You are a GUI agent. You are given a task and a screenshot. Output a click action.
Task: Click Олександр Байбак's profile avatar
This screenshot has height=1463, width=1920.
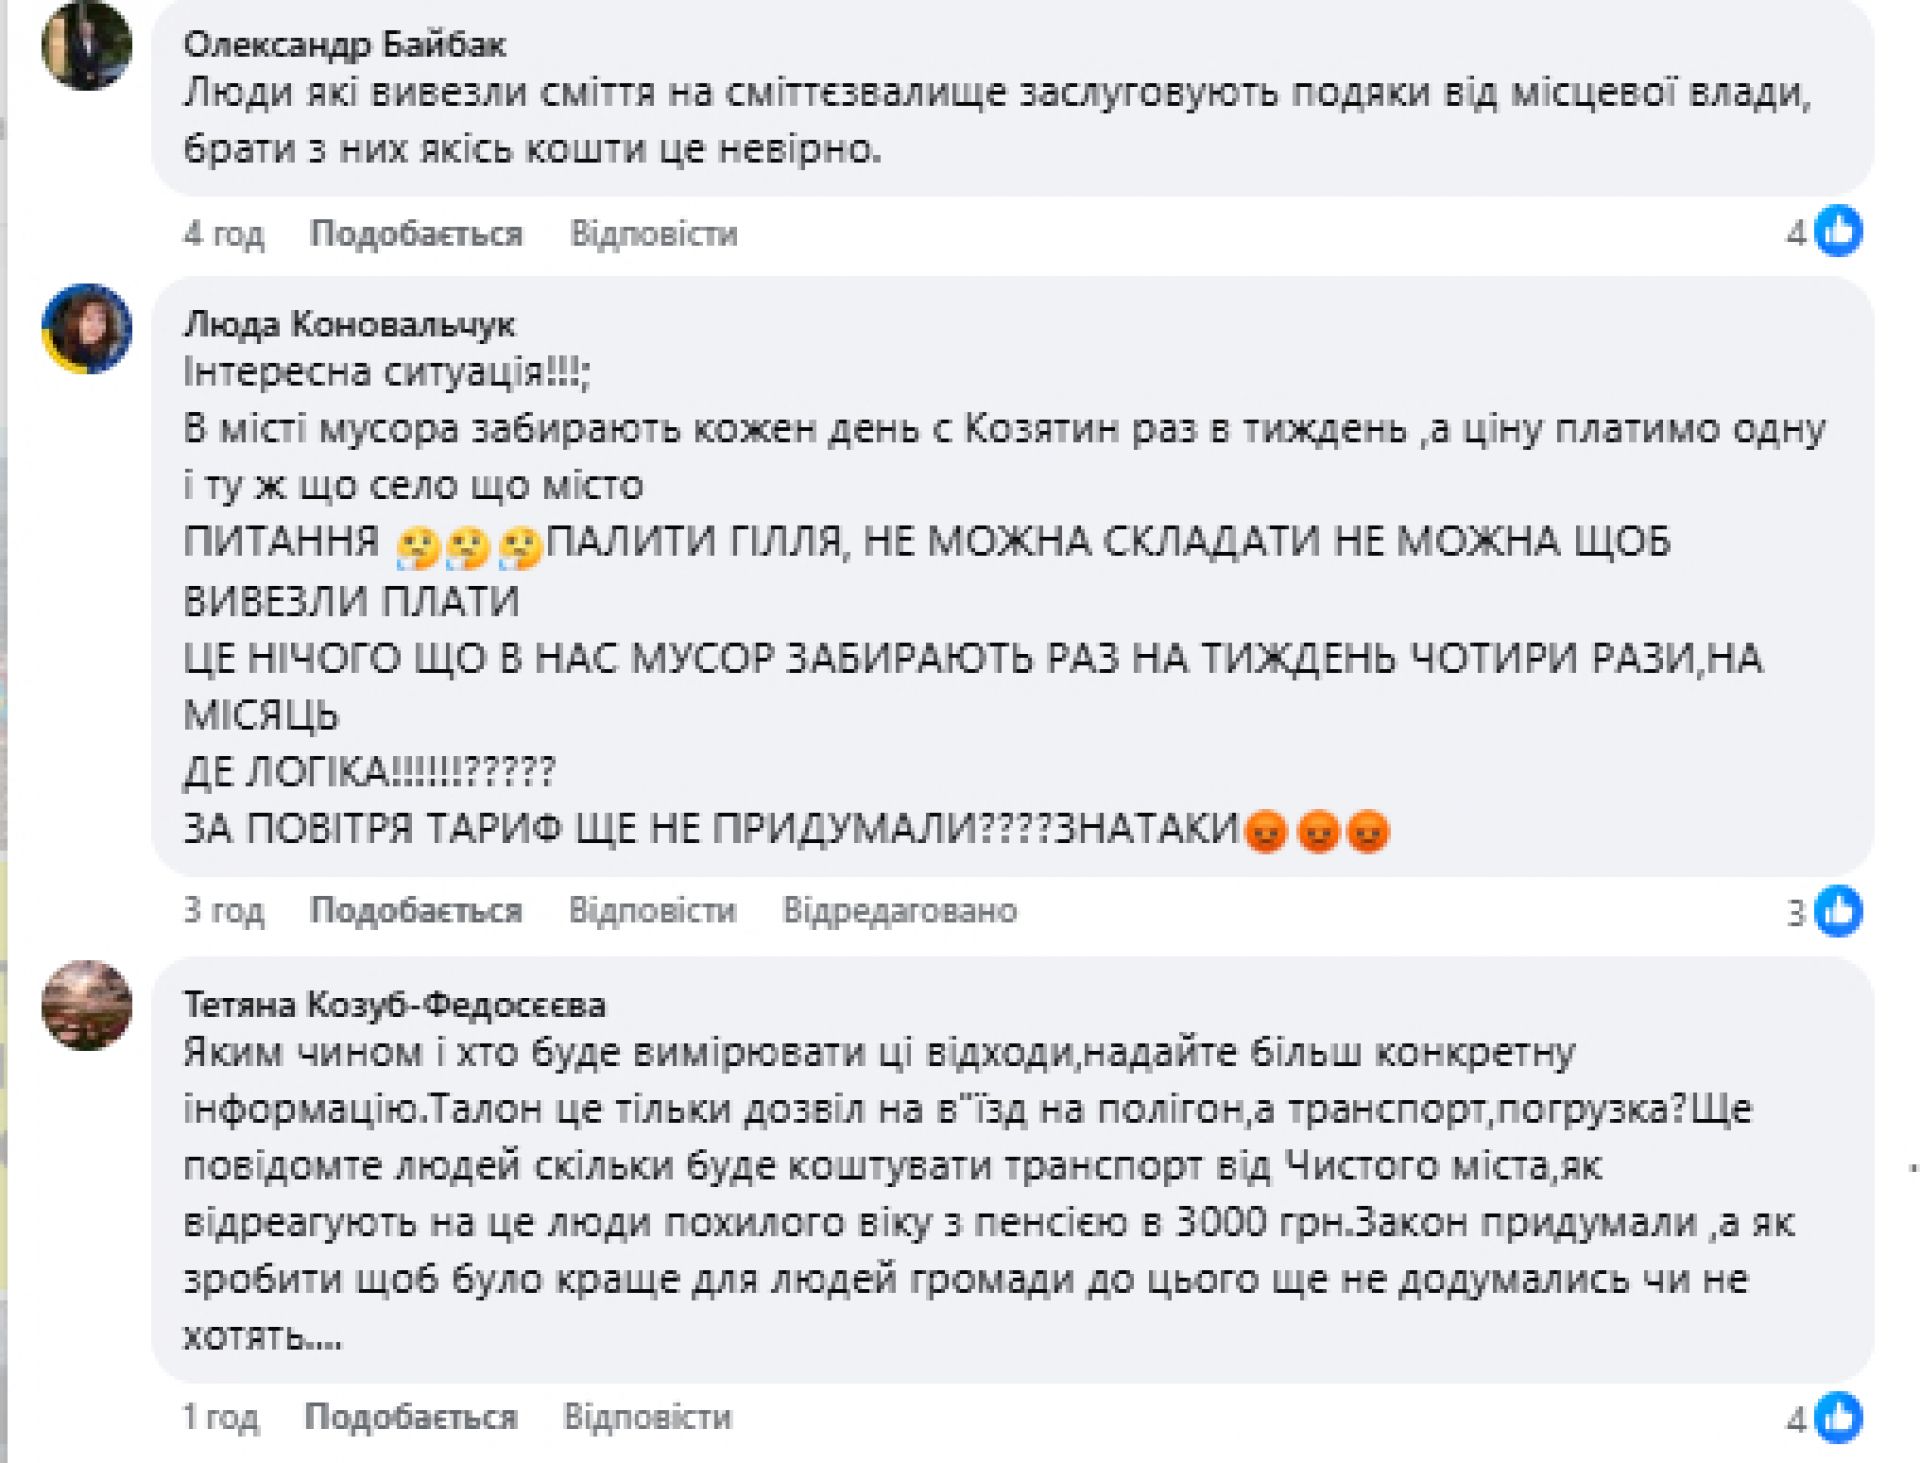point(87,46)
